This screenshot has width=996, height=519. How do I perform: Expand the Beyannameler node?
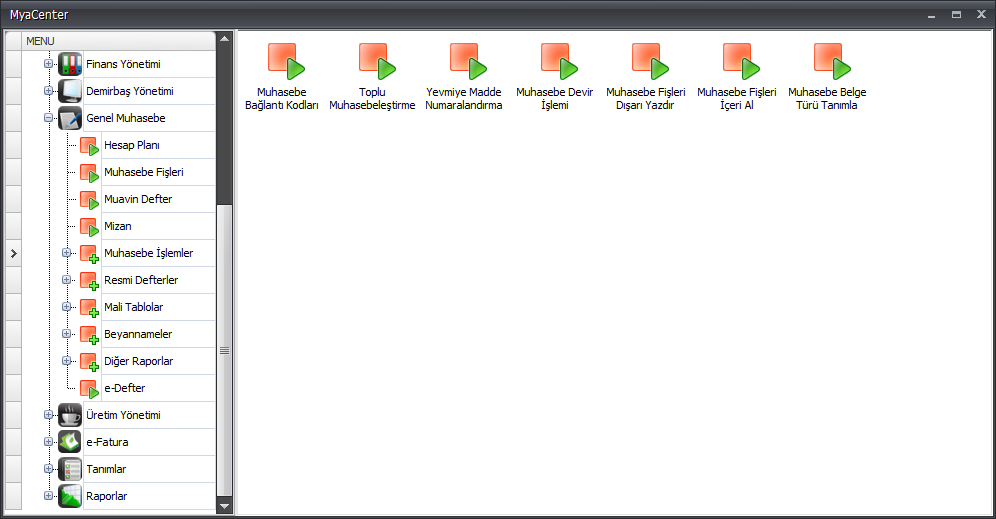(x=66, y=334)
